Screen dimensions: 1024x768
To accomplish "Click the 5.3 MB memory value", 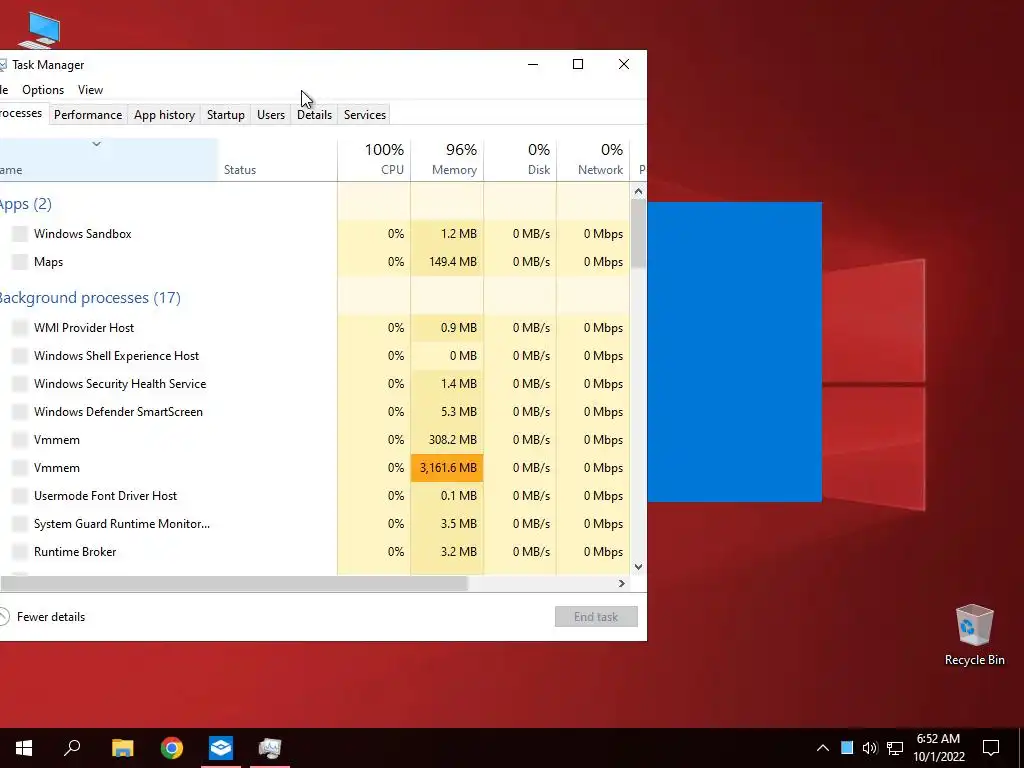I will click(x=458, y=412).
